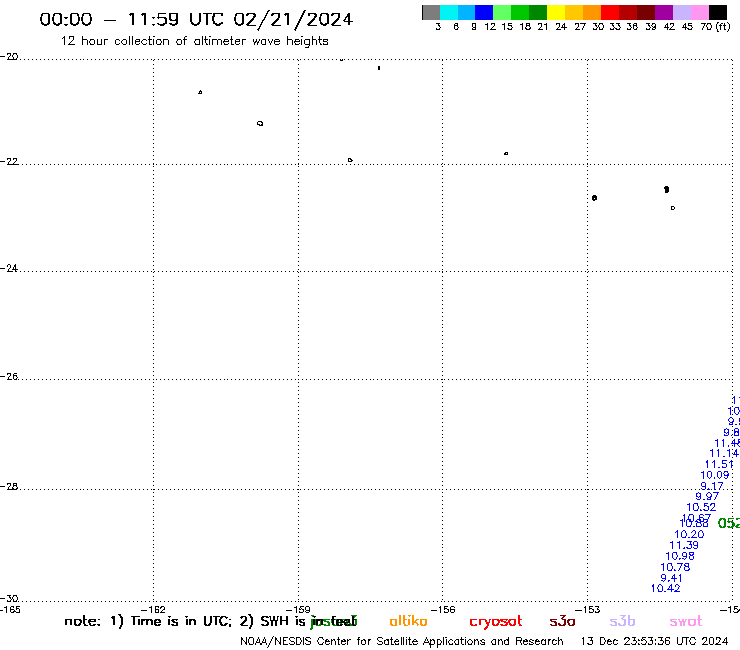Click the 10.78 wave height value
Image resolution: width=740 pixels, height=650 pixels.
tap(675, 567)
